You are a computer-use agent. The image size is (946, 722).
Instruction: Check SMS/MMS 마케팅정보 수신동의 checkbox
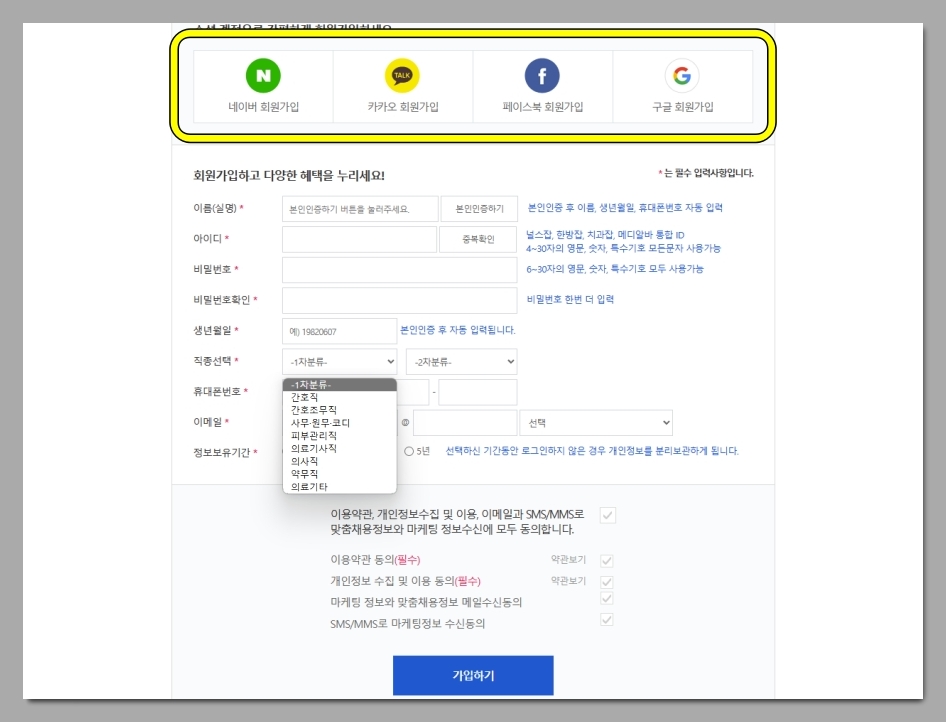pos(607,619)
